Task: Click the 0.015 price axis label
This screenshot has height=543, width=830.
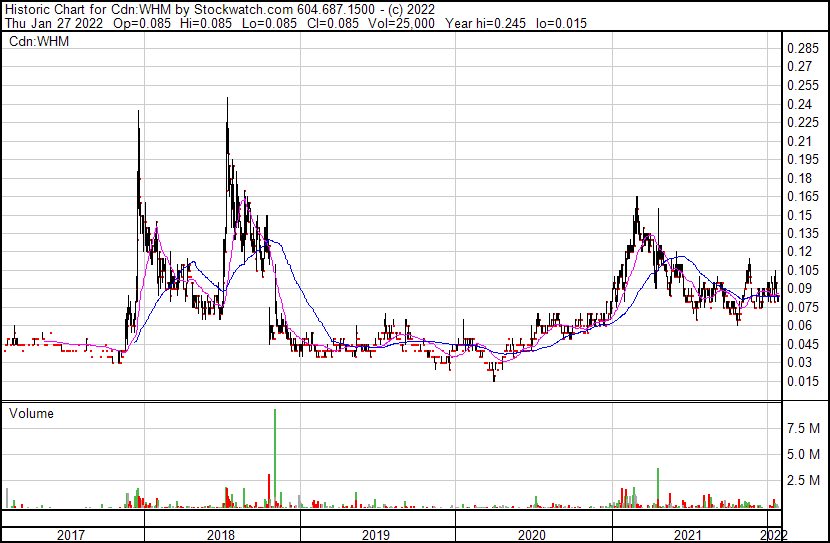Action: 803,381
